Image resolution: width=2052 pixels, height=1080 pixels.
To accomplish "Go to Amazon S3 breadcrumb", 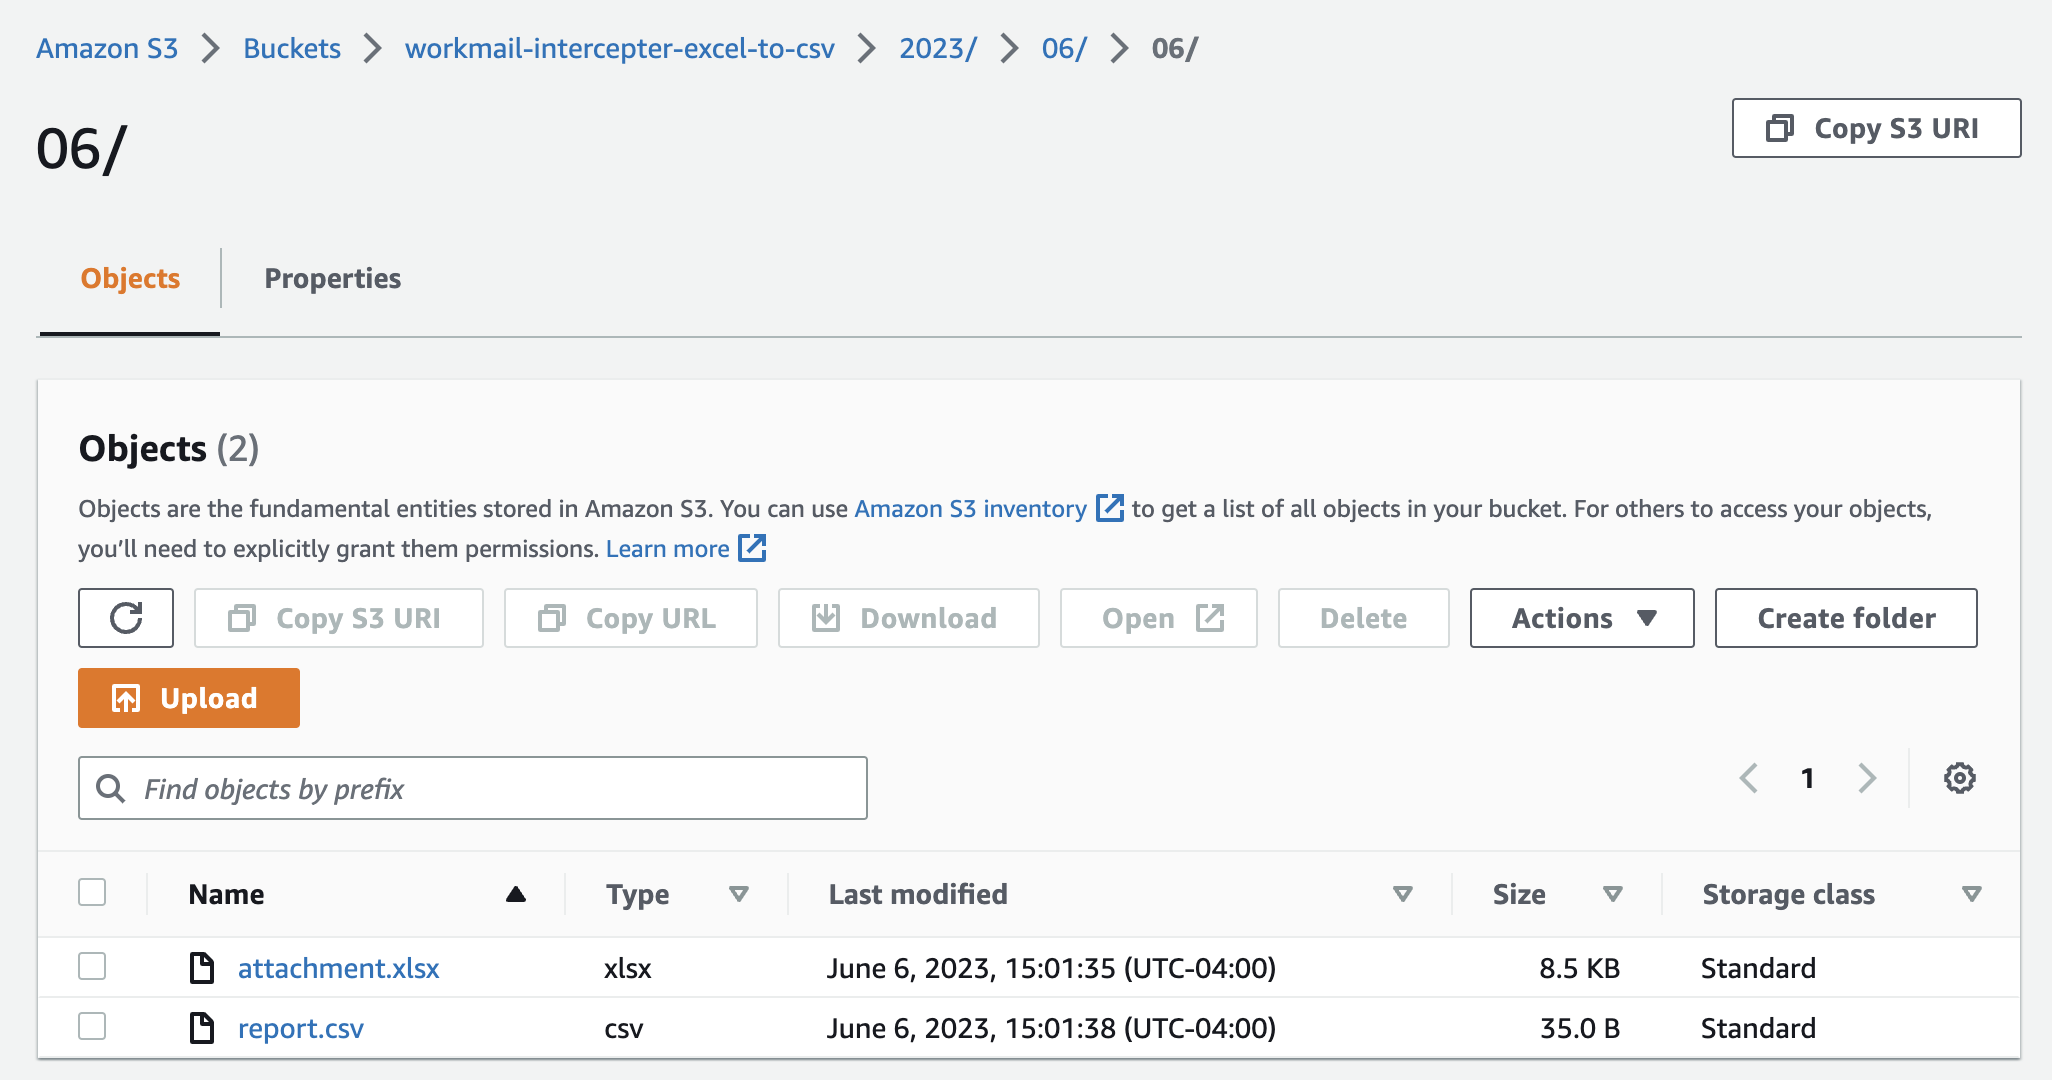I will click(107, 48).
